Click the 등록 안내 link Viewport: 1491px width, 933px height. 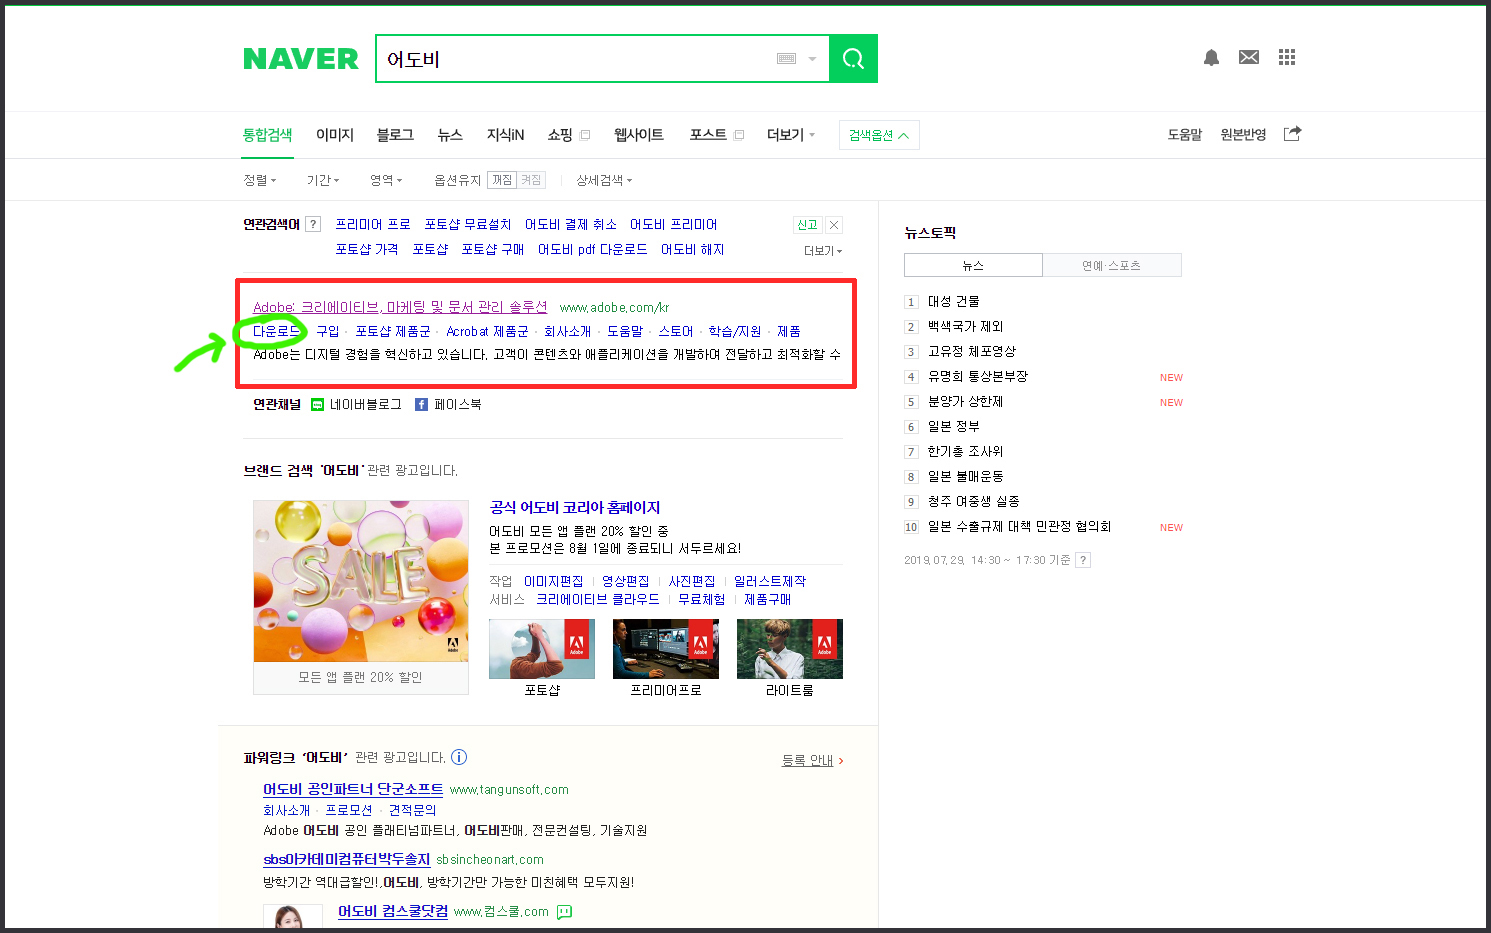click(x=808, y=760)
